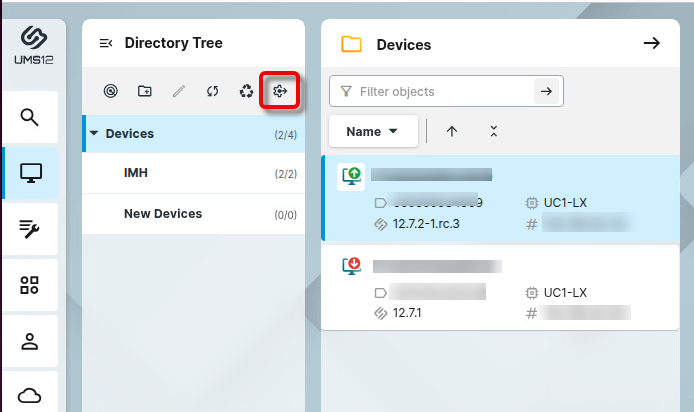Click the refresh icon in Directory Tree toolbar
Screen dimensions: 694x412
pyautogui.click(x=212, y=92)
